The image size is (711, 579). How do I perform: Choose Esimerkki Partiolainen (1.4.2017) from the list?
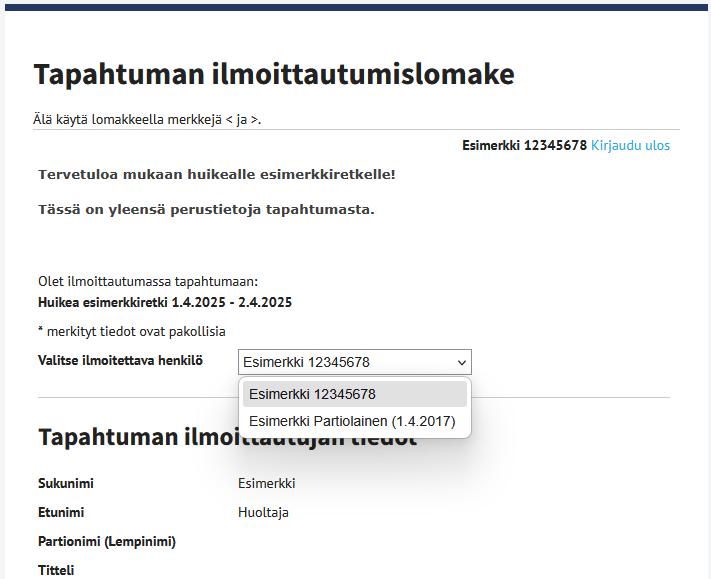pos(354,422)
